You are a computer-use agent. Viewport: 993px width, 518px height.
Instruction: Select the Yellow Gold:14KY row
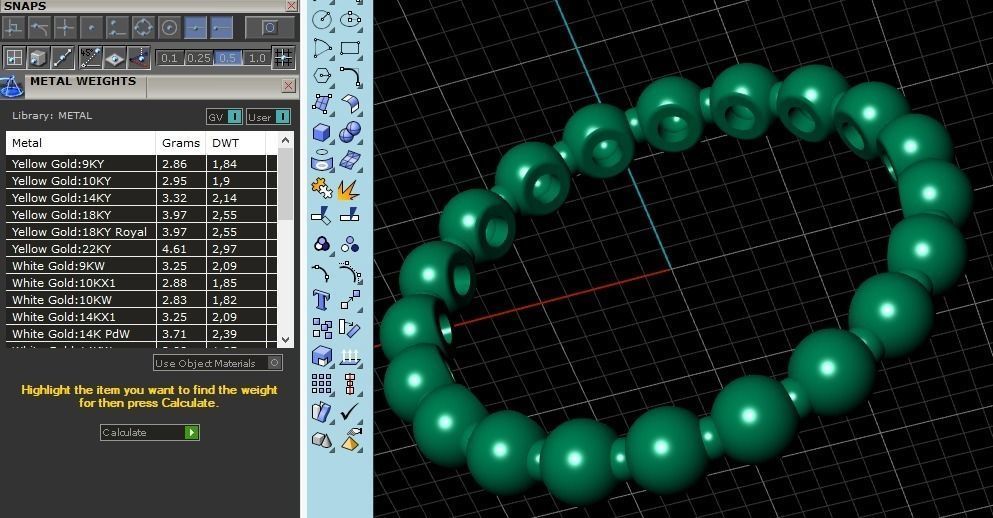tap(141, 198)
